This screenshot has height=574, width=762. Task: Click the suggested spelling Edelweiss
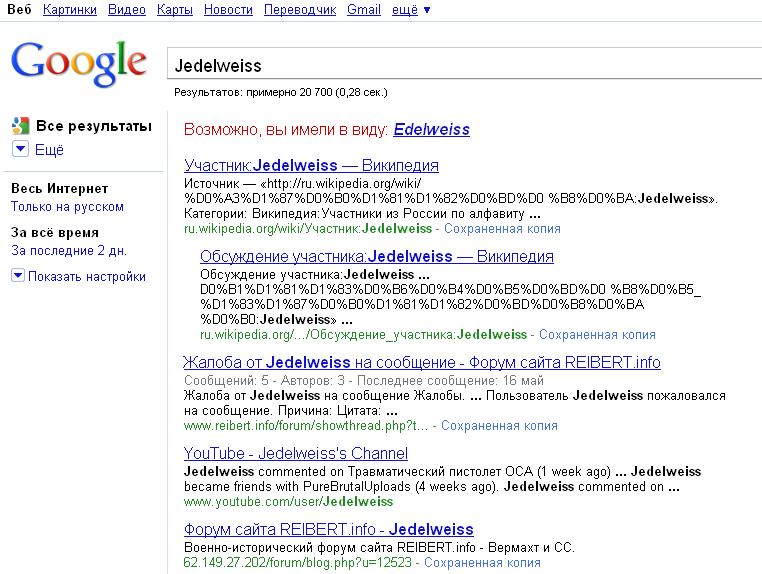click(432, 129)
